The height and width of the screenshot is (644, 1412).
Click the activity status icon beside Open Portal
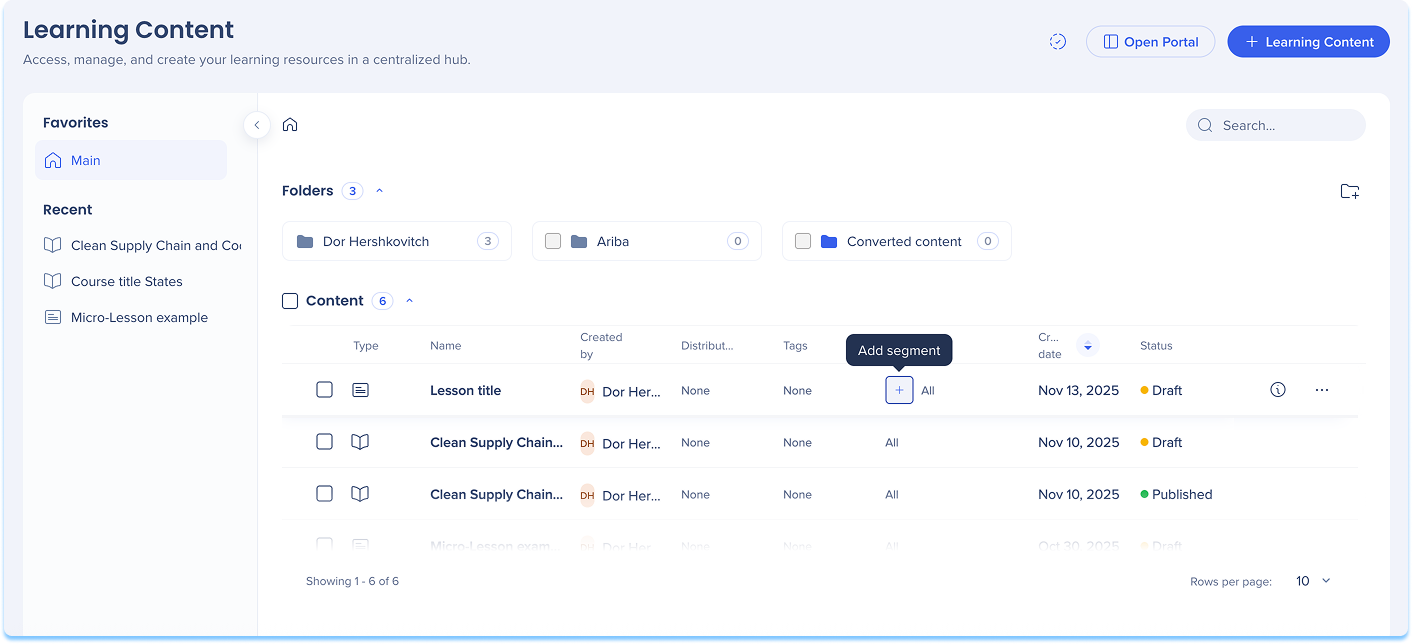coord(1057,42)
